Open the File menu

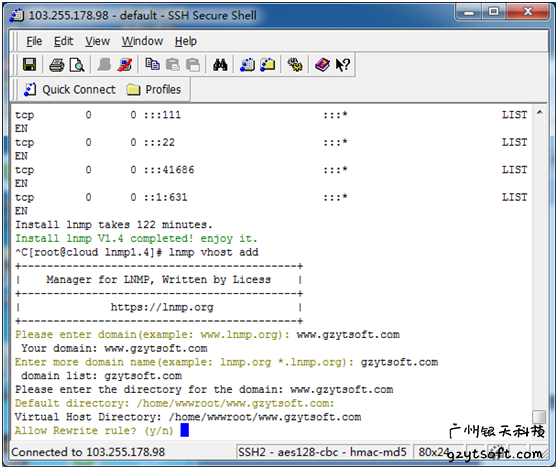pyautogui.click(x=34, y=41)
